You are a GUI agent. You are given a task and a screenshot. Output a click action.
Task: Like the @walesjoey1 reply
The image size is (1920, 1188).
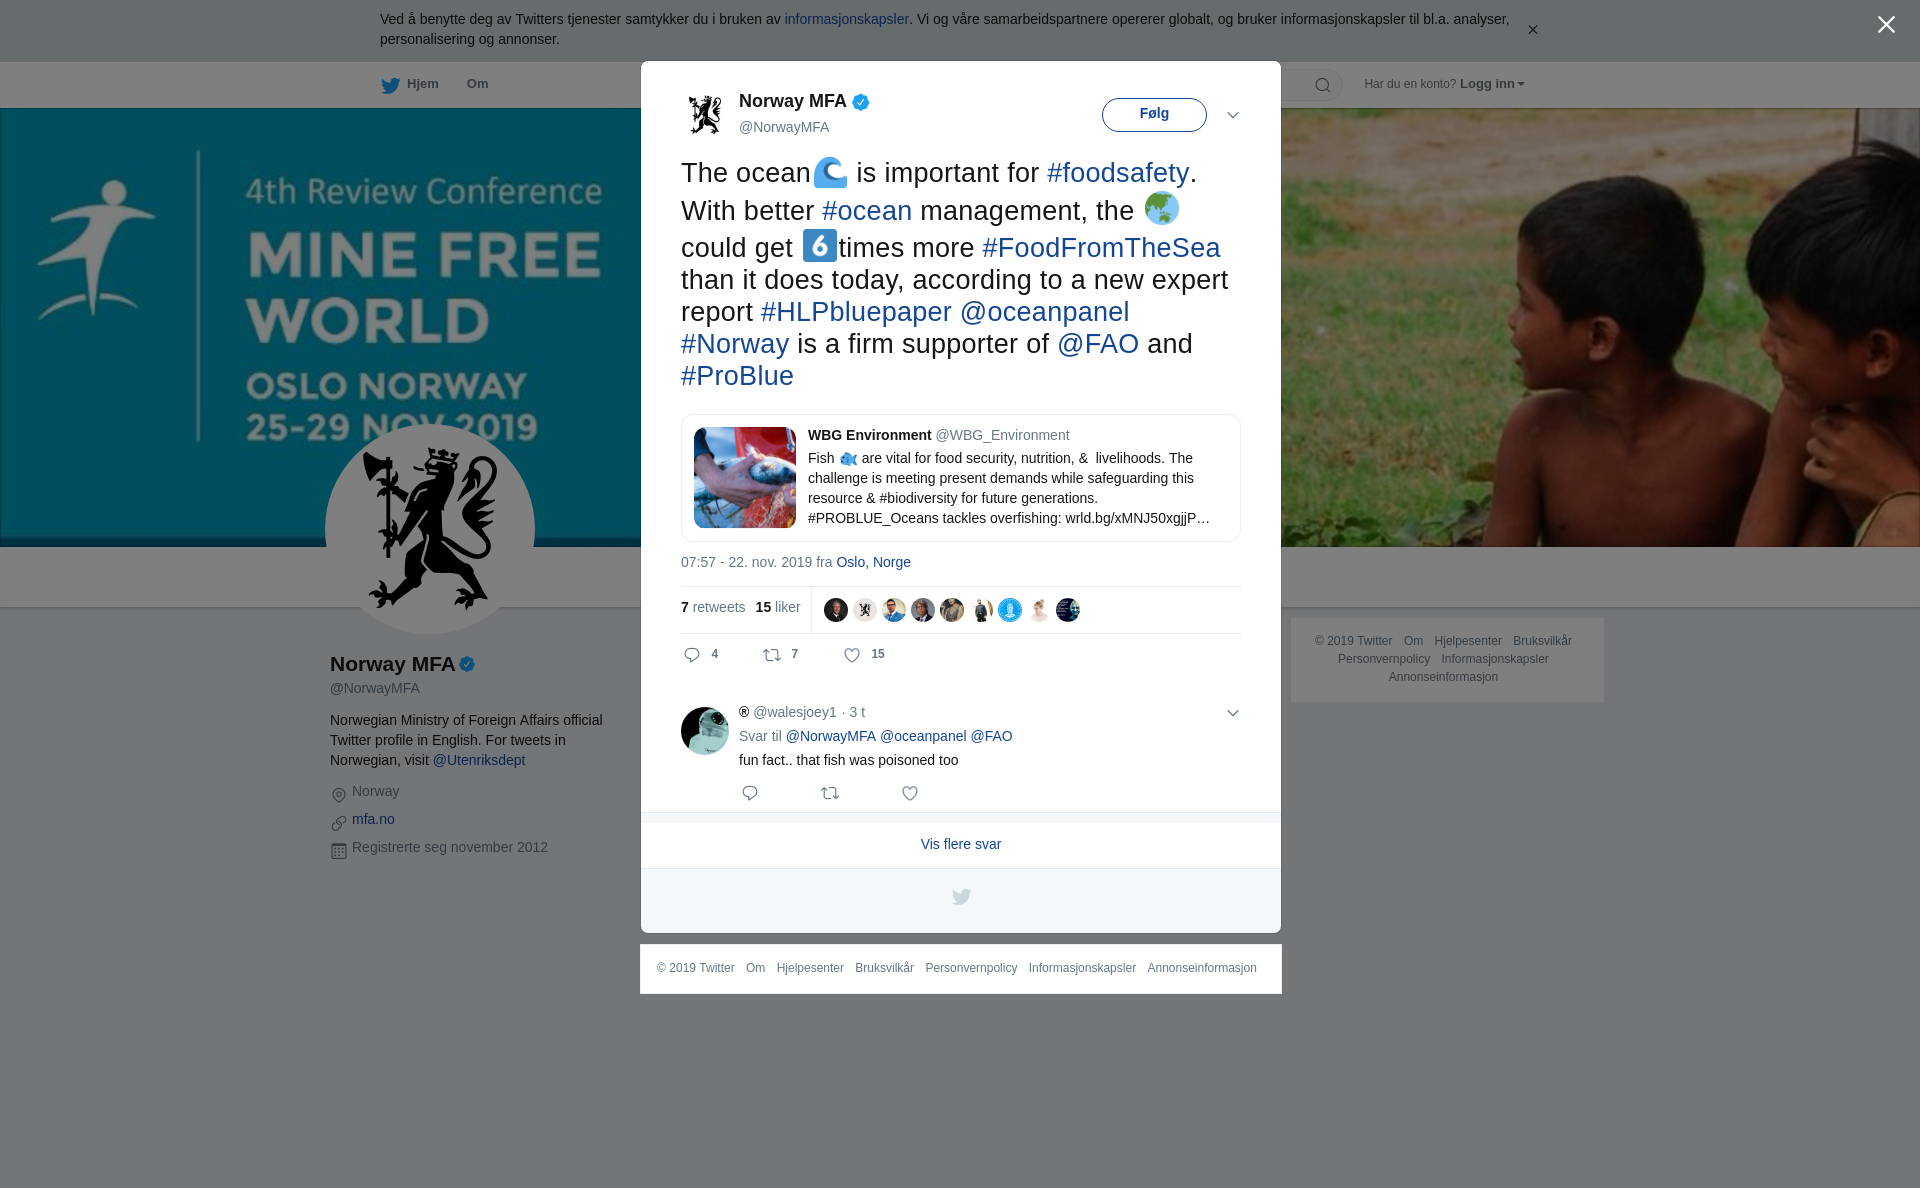point(910,793)
